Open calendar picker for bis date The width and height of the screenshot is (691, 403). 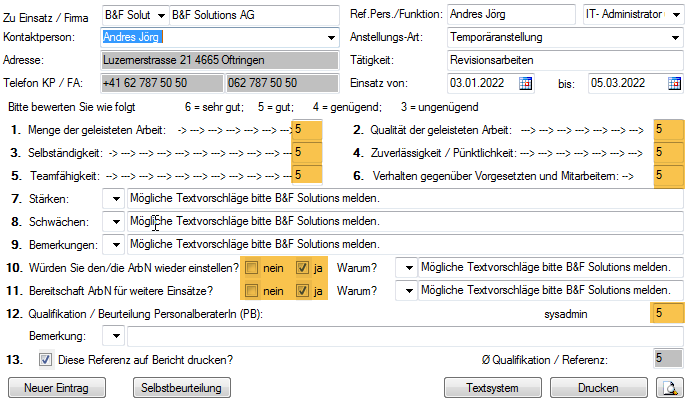point(666,83)
